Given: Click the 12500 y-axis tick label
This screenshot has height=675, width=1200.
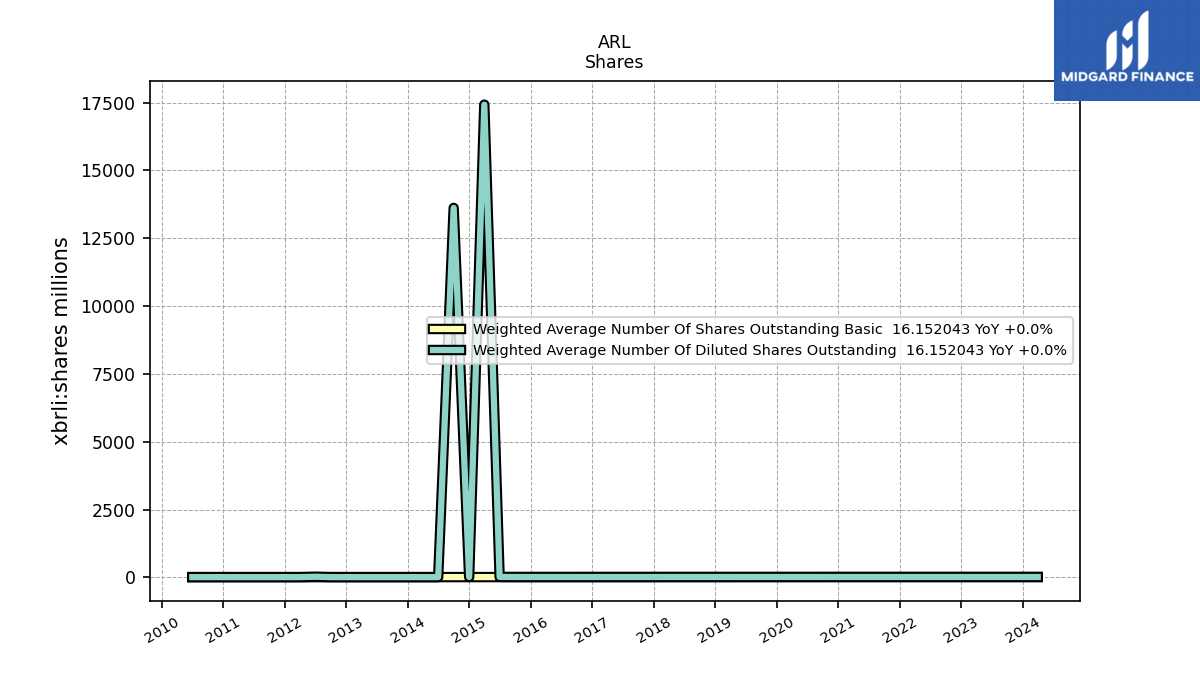Looking at the screenshot, I should (x=109, y=239).
